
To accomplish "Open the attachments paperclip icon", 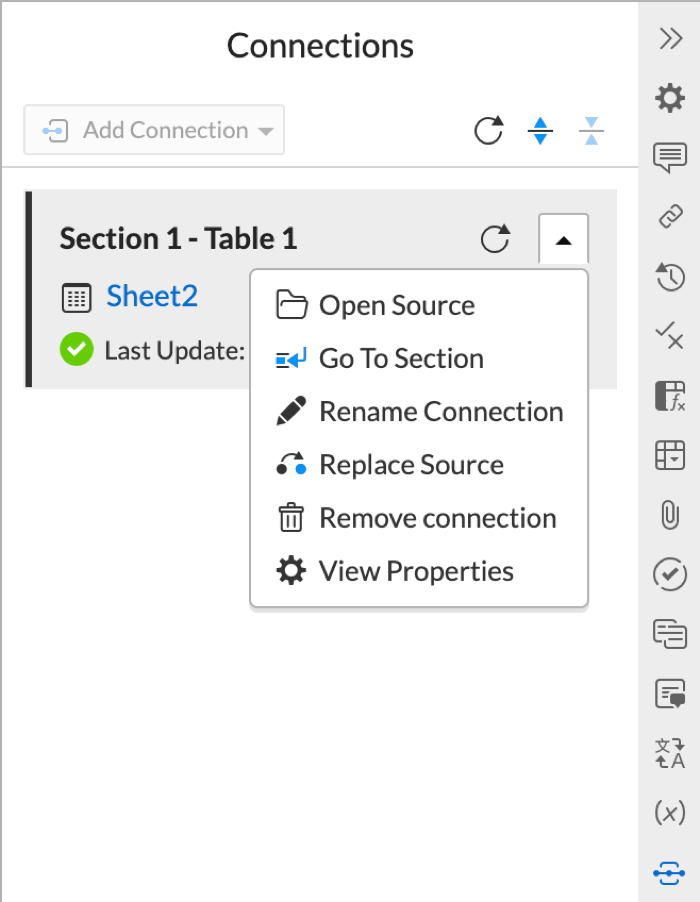I will point(670,514).
